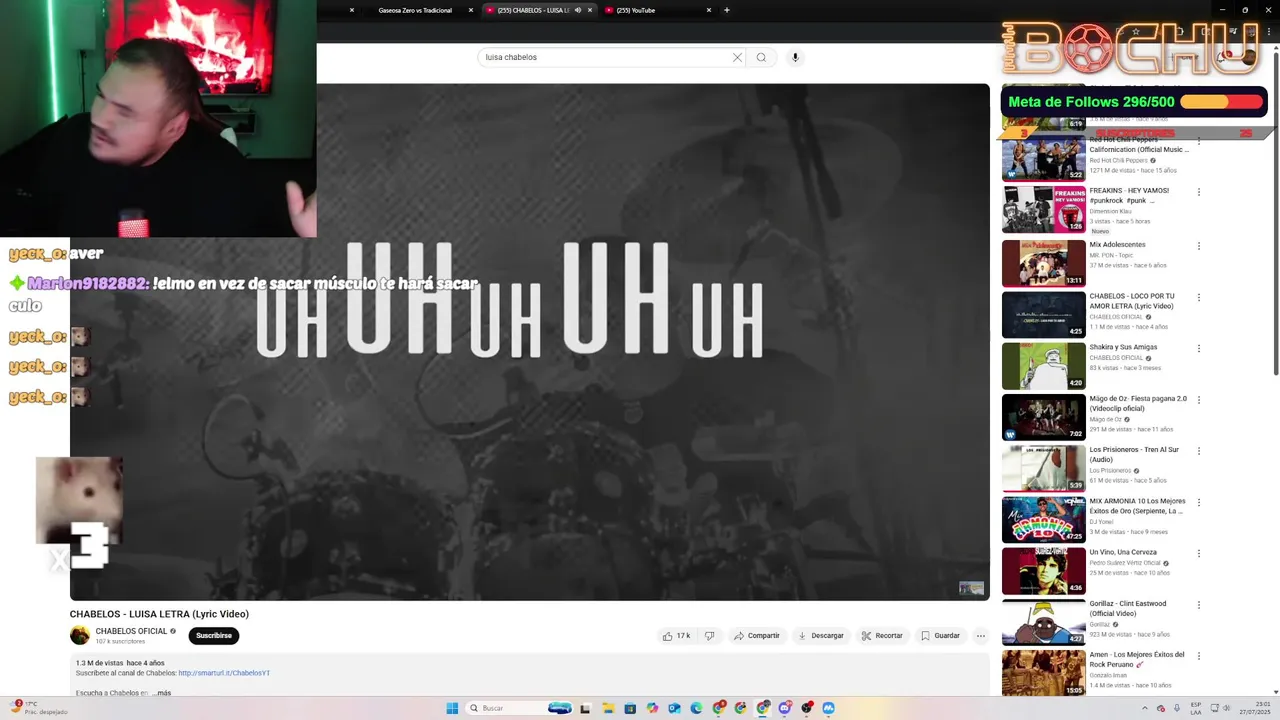The width and height of the screenshot is (1280, 720).
Task: Switch to the 'Gaseosa Zero vs Tradicional' tab
Action: [x=415, y=10]
